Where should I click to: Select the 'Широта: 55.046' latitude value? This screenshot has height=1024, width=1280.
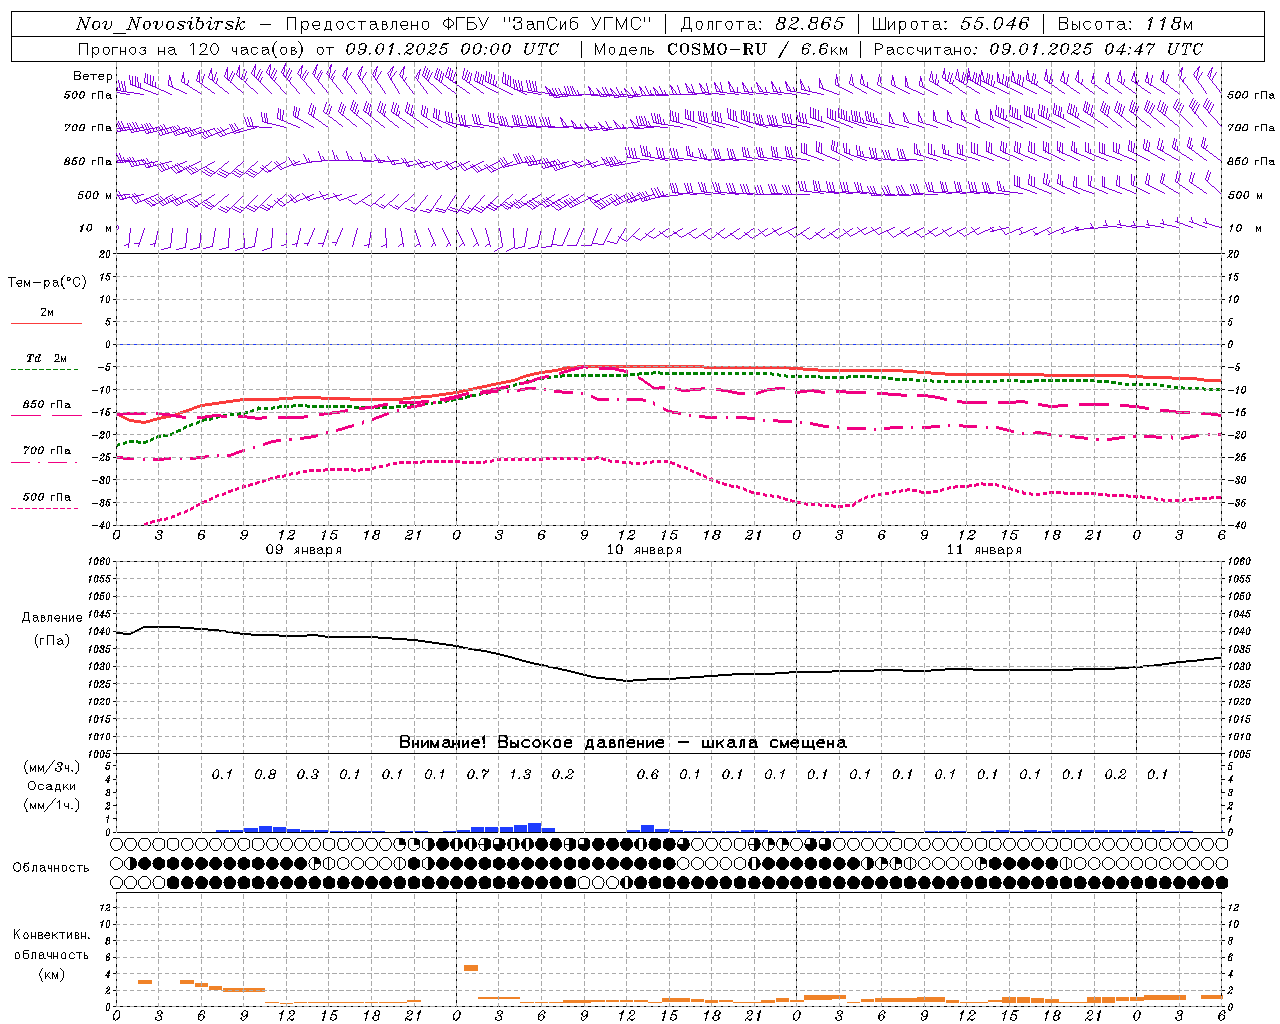click(x=950, y=25)
